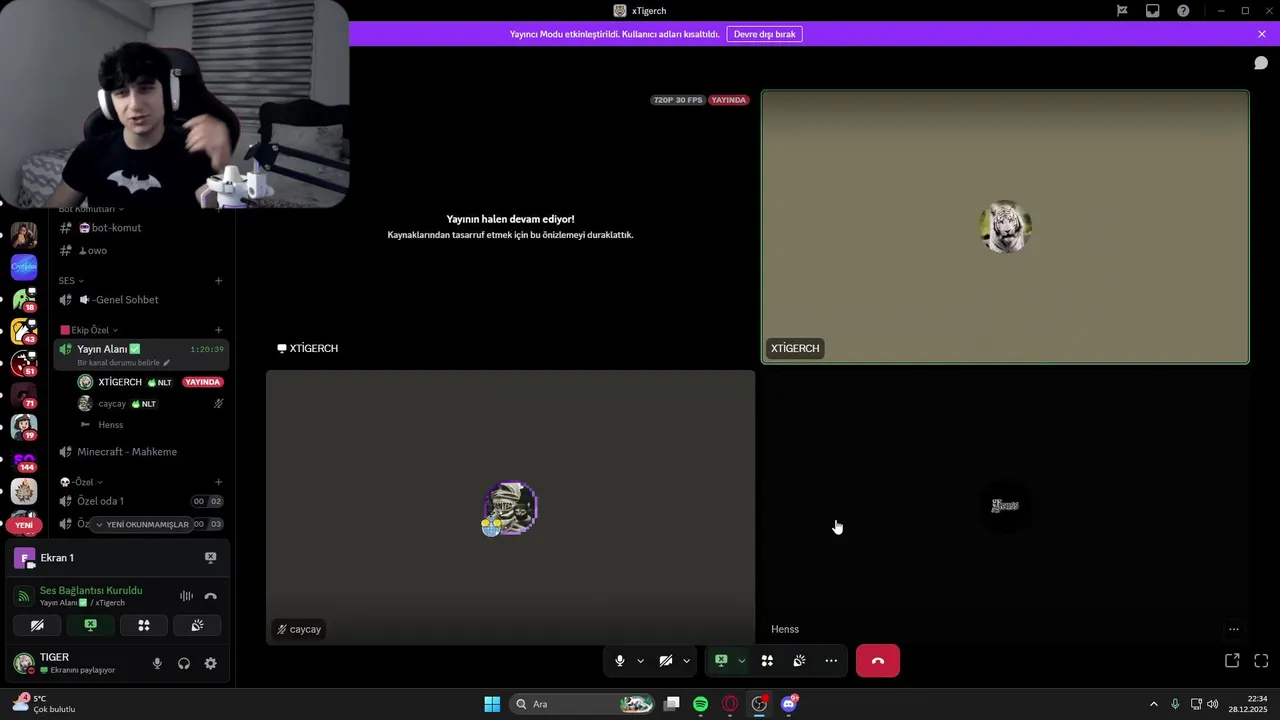Open camera device options arrow

coord(686,661)
